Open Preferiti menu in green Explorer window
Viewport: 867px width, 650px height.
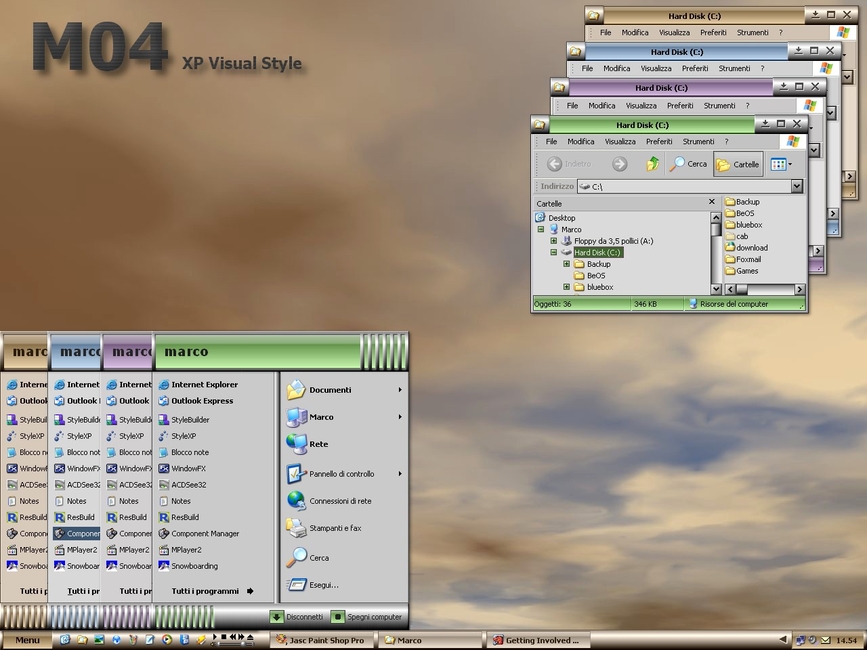tap(659, 141)
